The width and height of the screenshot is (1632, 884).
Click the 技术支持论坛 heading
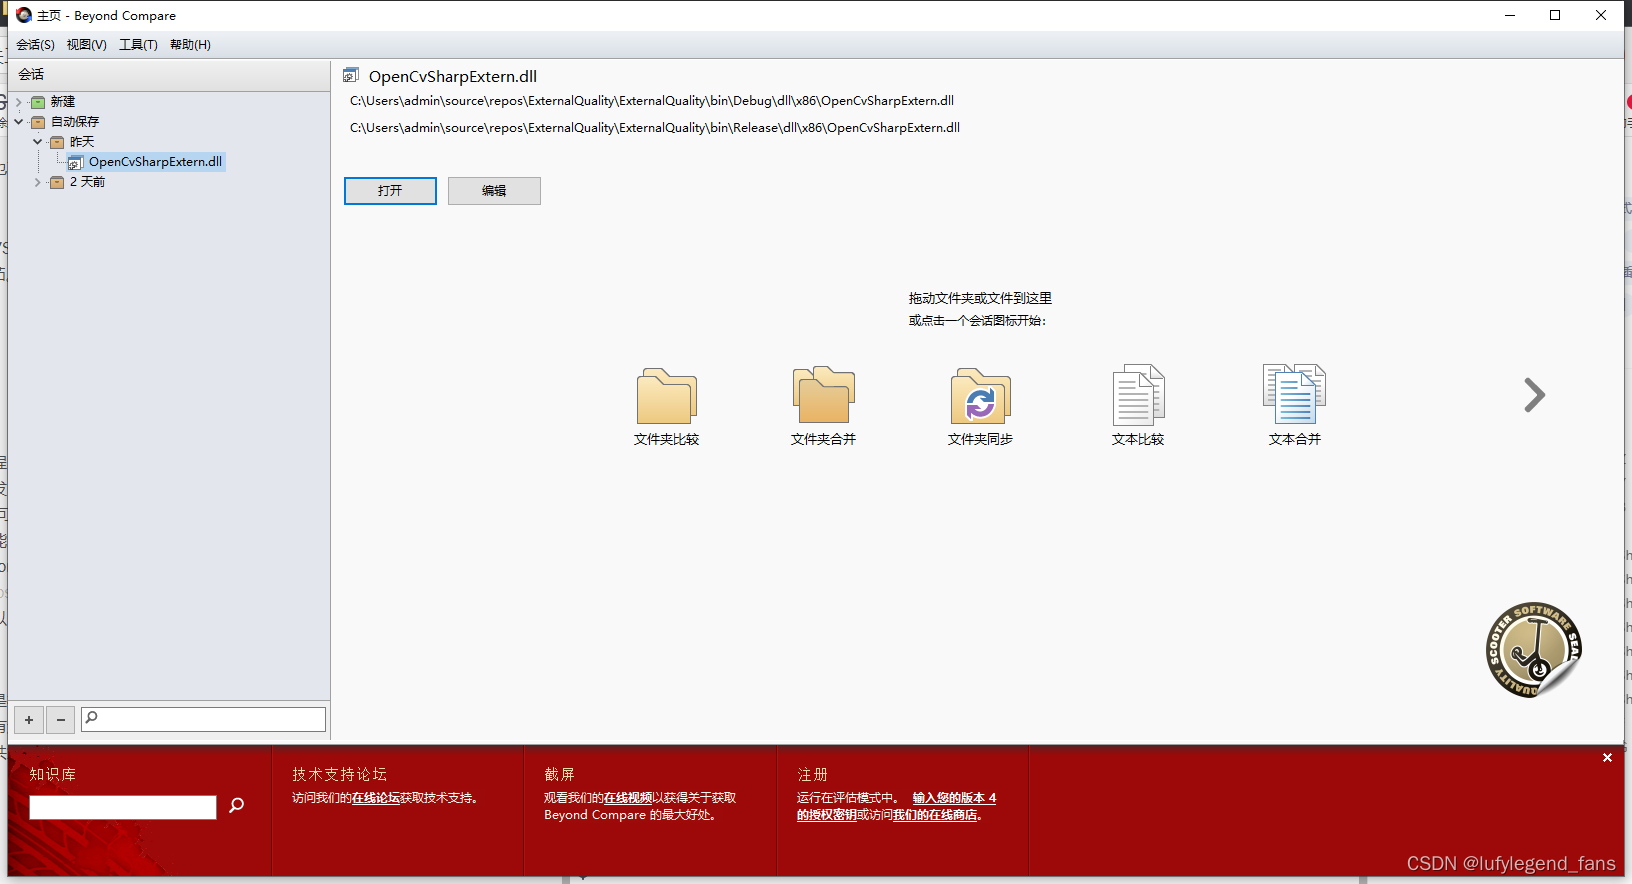[339, 774]
